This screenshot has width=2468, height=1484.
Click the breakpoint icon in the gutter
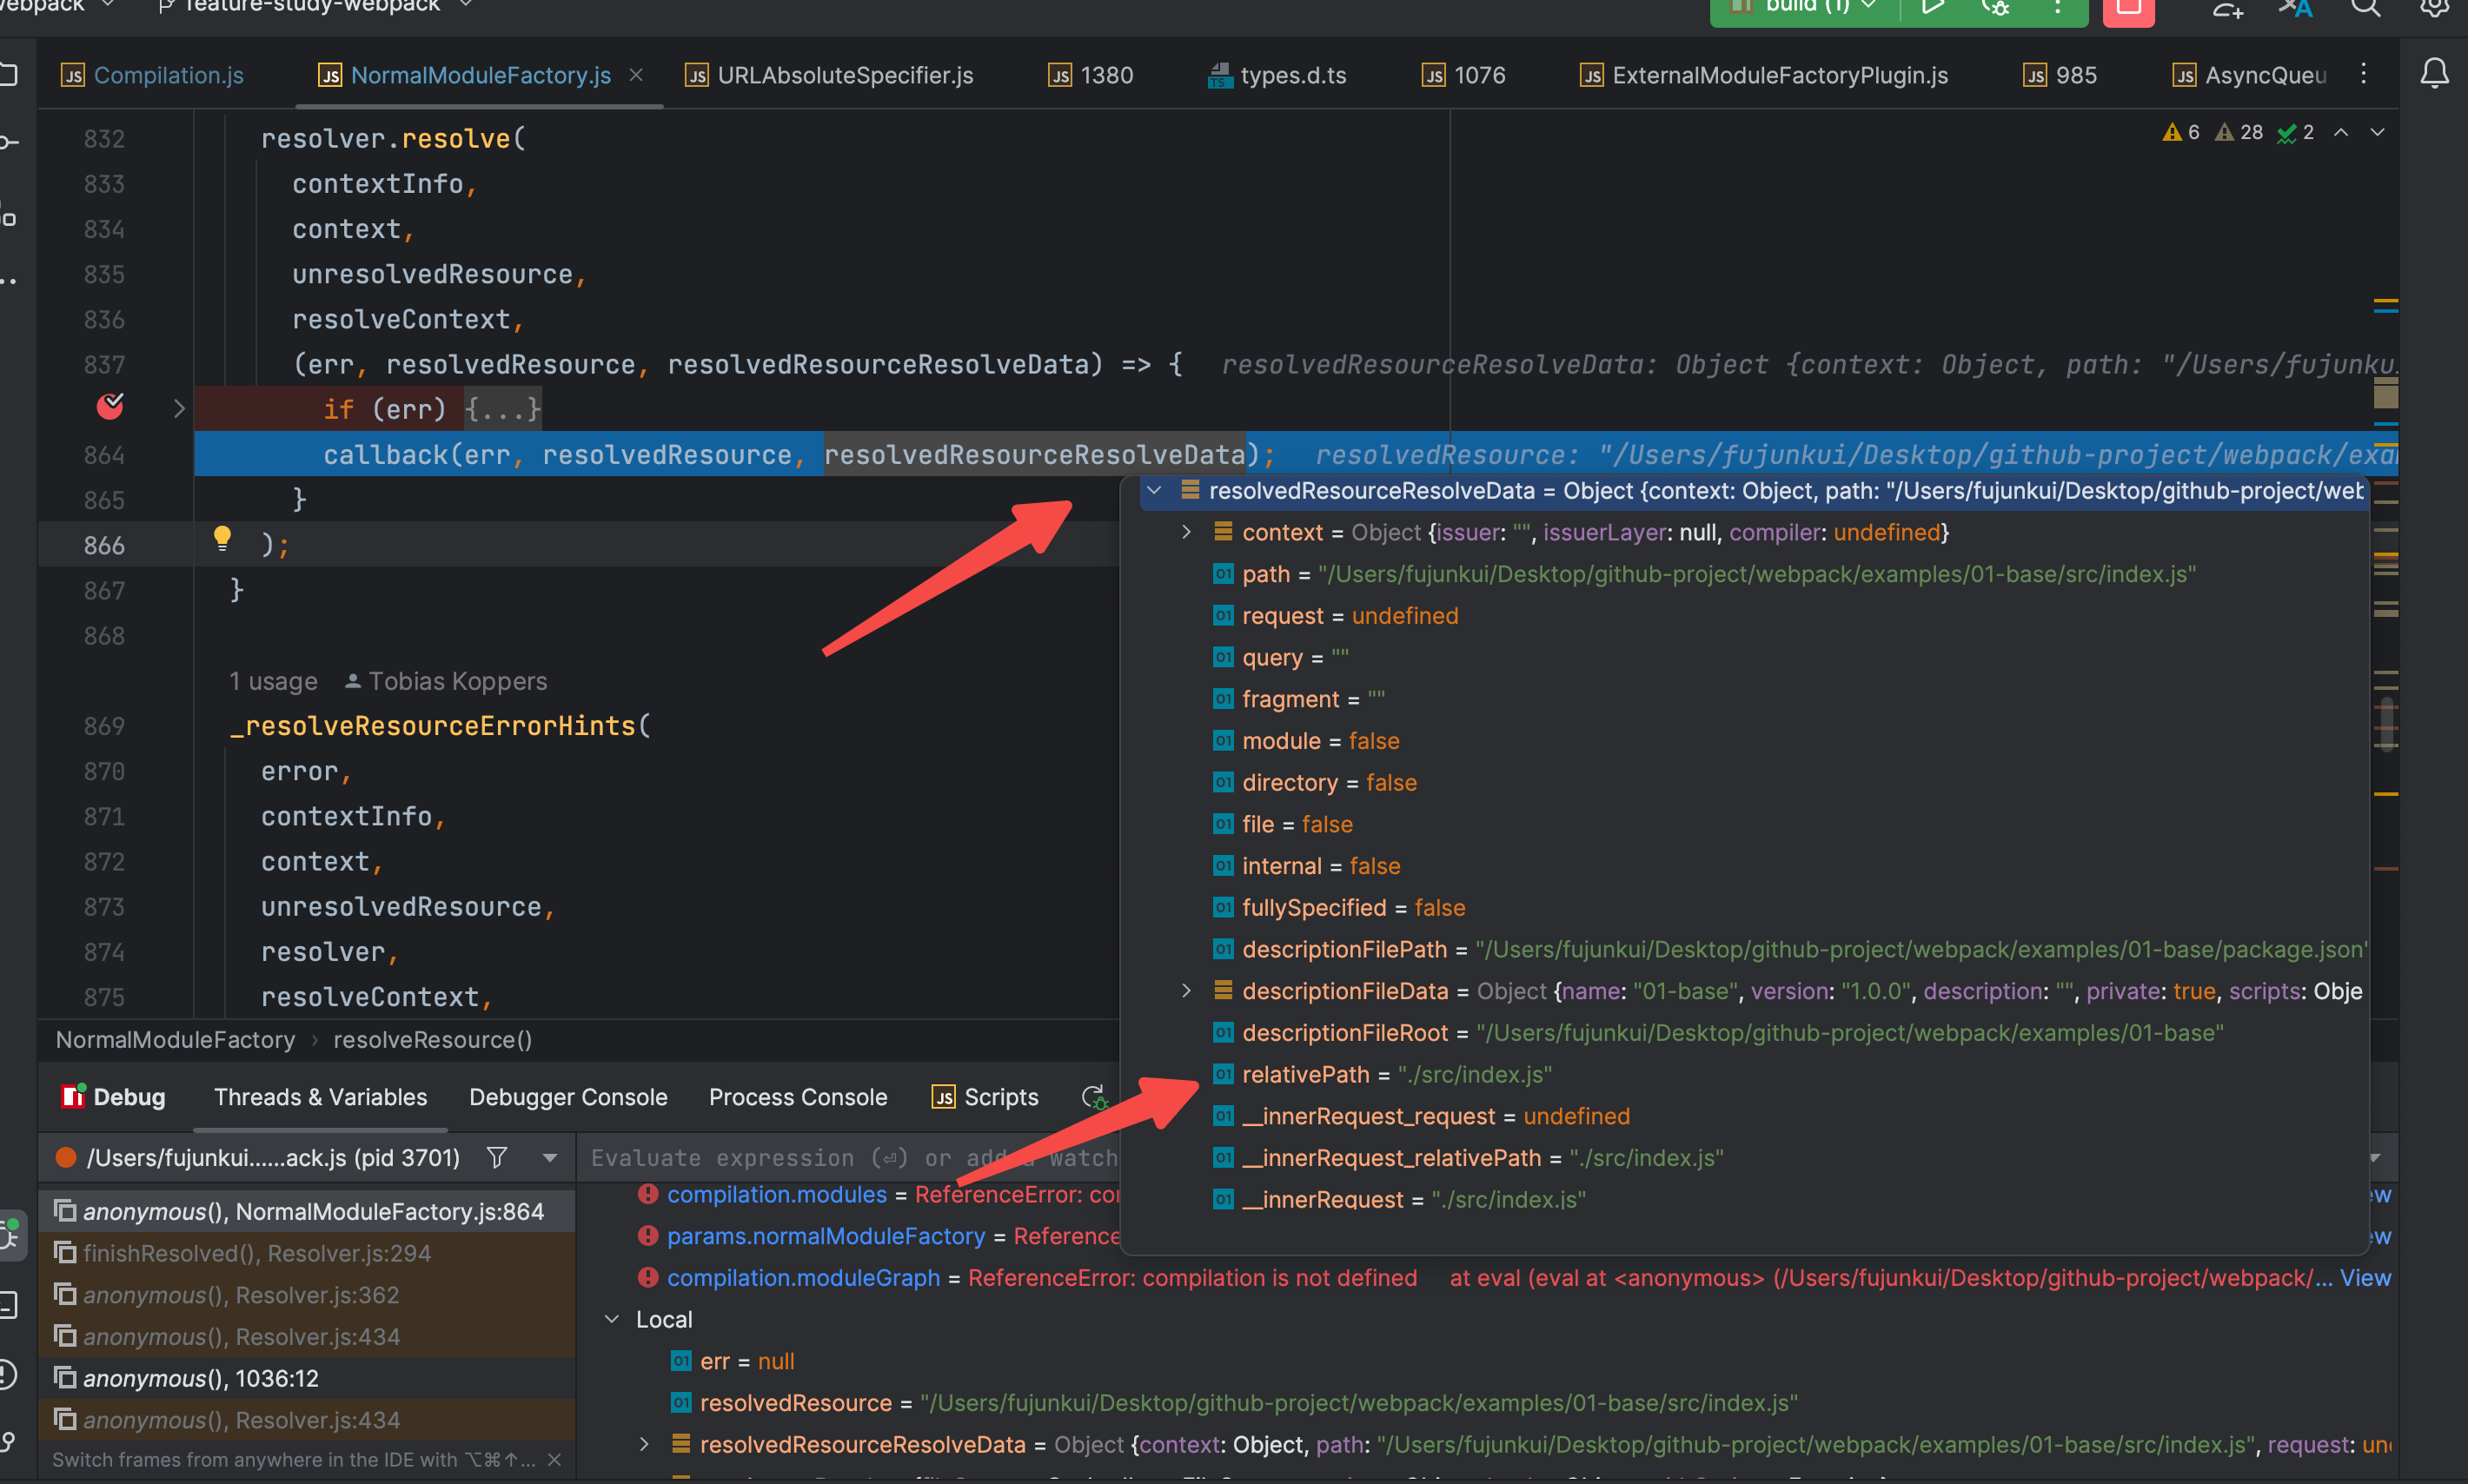pyautogui.click(x=110, y=407)
